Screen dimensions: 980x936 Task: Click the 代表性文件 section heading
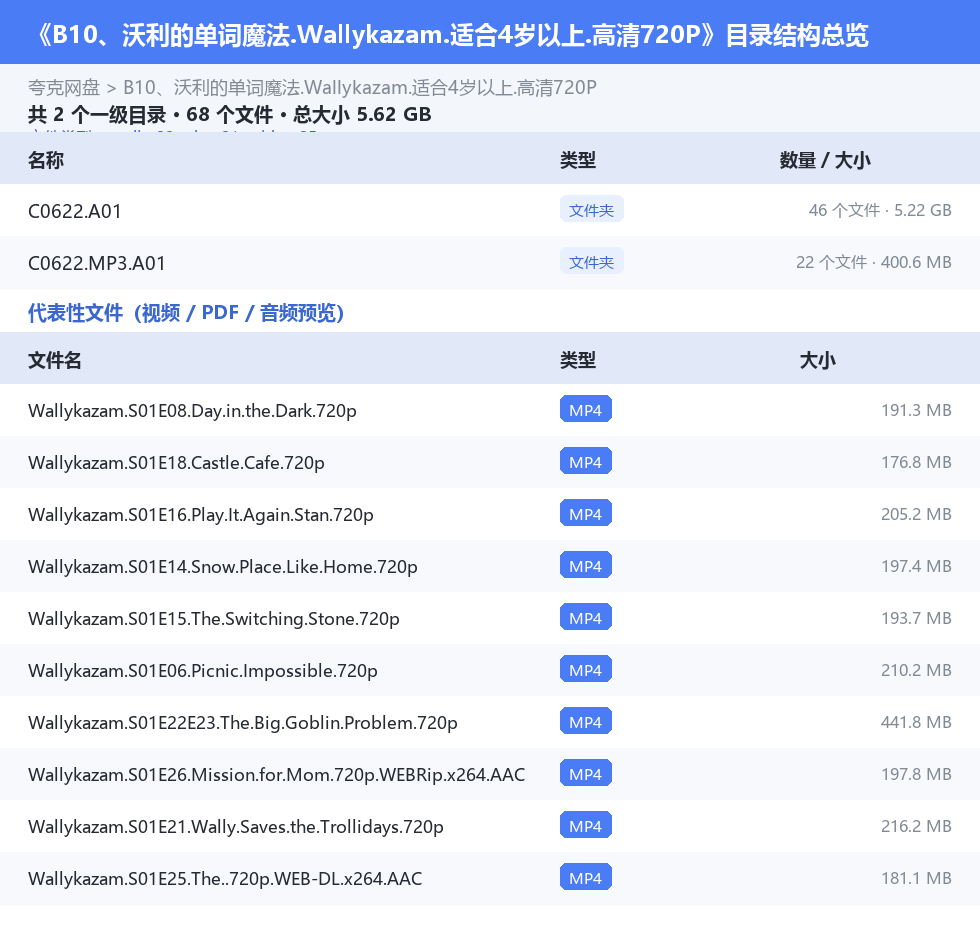pos(186,312)
